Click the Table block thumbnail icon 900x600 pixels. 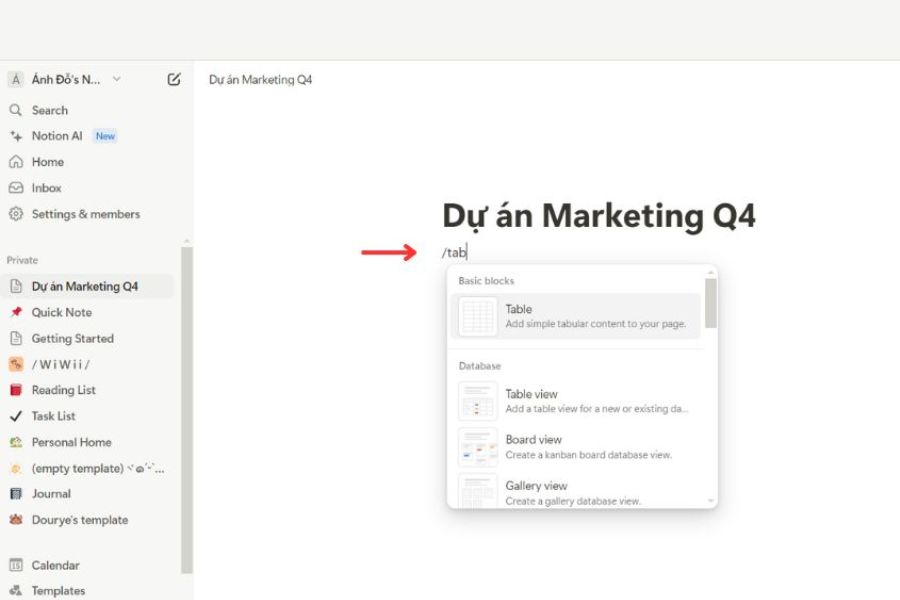click(x=477, y=316)
